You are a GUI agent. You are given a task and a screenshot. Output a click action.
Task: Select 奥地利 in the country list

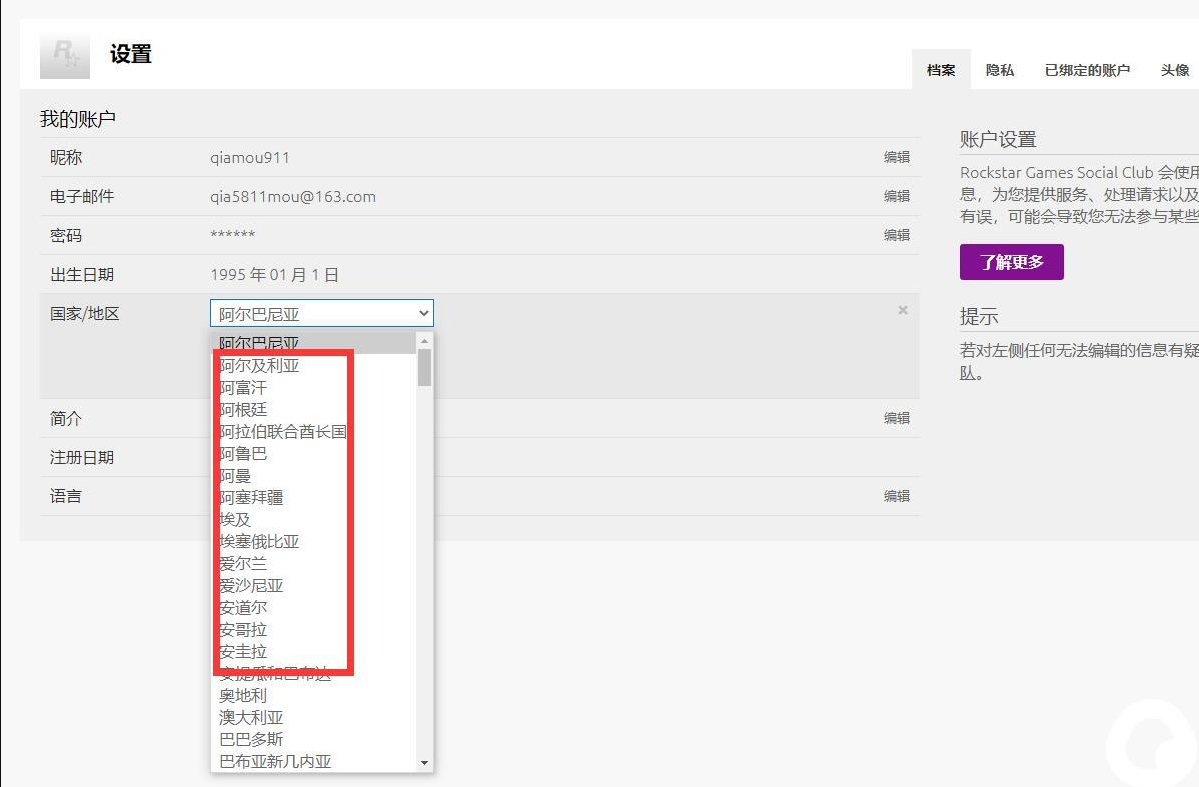pyautogui.click(x=314, y=695)
